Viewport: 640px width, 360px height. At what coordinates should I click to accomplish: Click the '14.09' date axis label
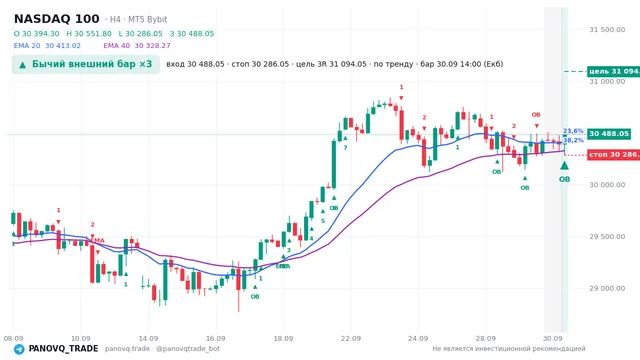coord(148,338)
